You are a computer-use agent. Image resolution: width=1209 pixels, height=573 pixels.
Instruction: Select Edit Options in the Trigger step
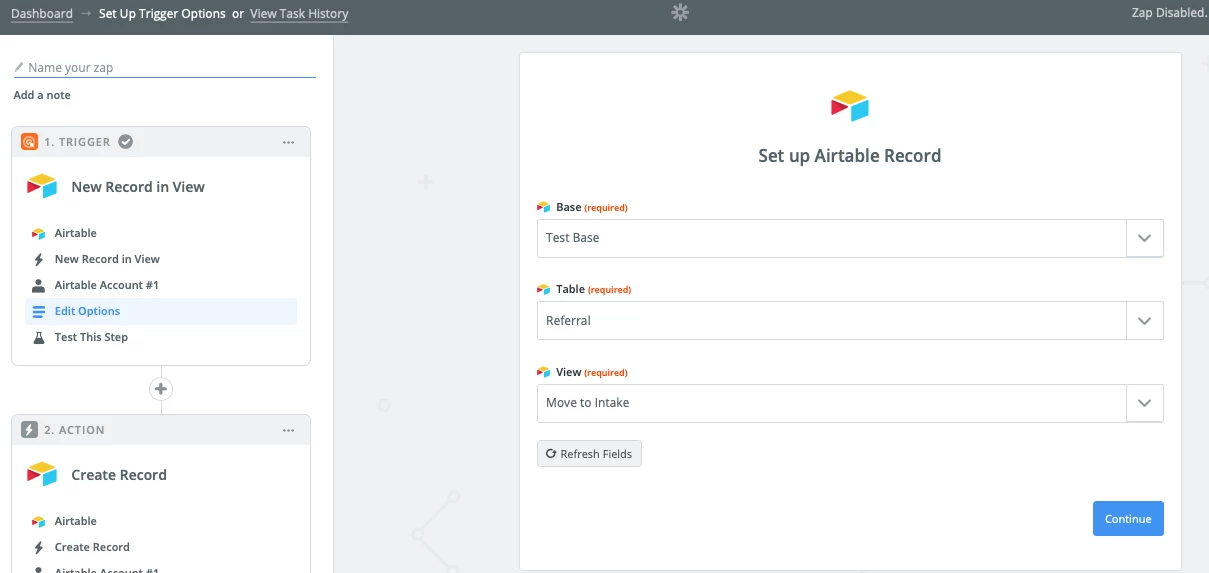click(161, 311)
